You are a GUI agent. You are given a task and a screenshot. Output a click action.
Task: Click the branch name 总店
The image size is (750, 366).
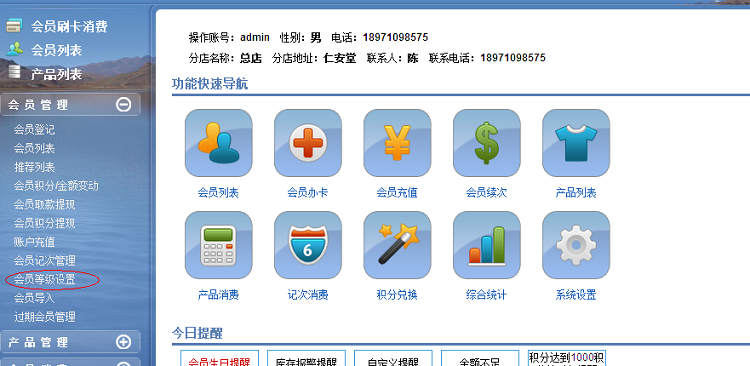pyautogui.click(x=251, y=58)
